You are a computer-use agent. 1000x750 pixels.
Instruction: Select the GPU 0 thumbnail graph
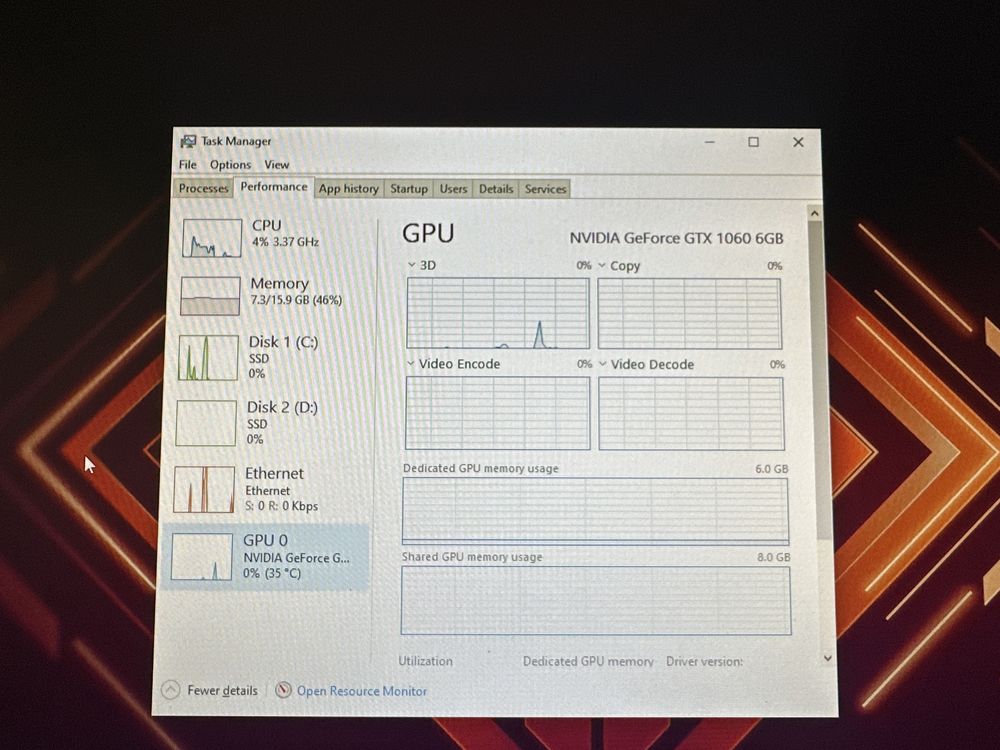pyautogui.click(x=202, y=557)
